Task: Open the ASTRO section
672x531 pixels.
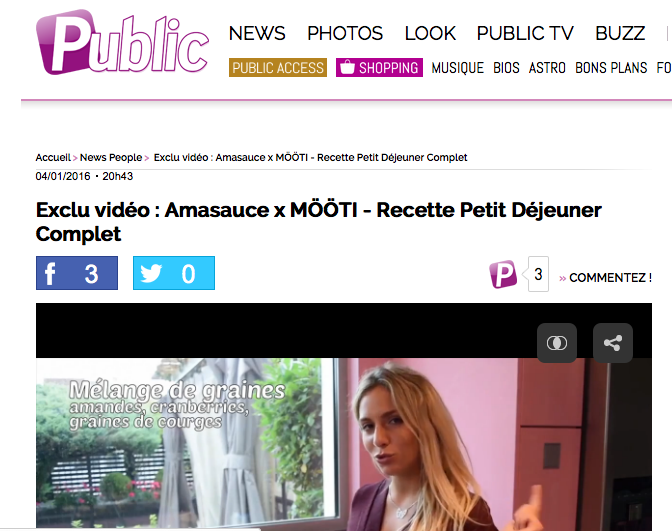Action: pyautogui.click(x=547, y=68)
